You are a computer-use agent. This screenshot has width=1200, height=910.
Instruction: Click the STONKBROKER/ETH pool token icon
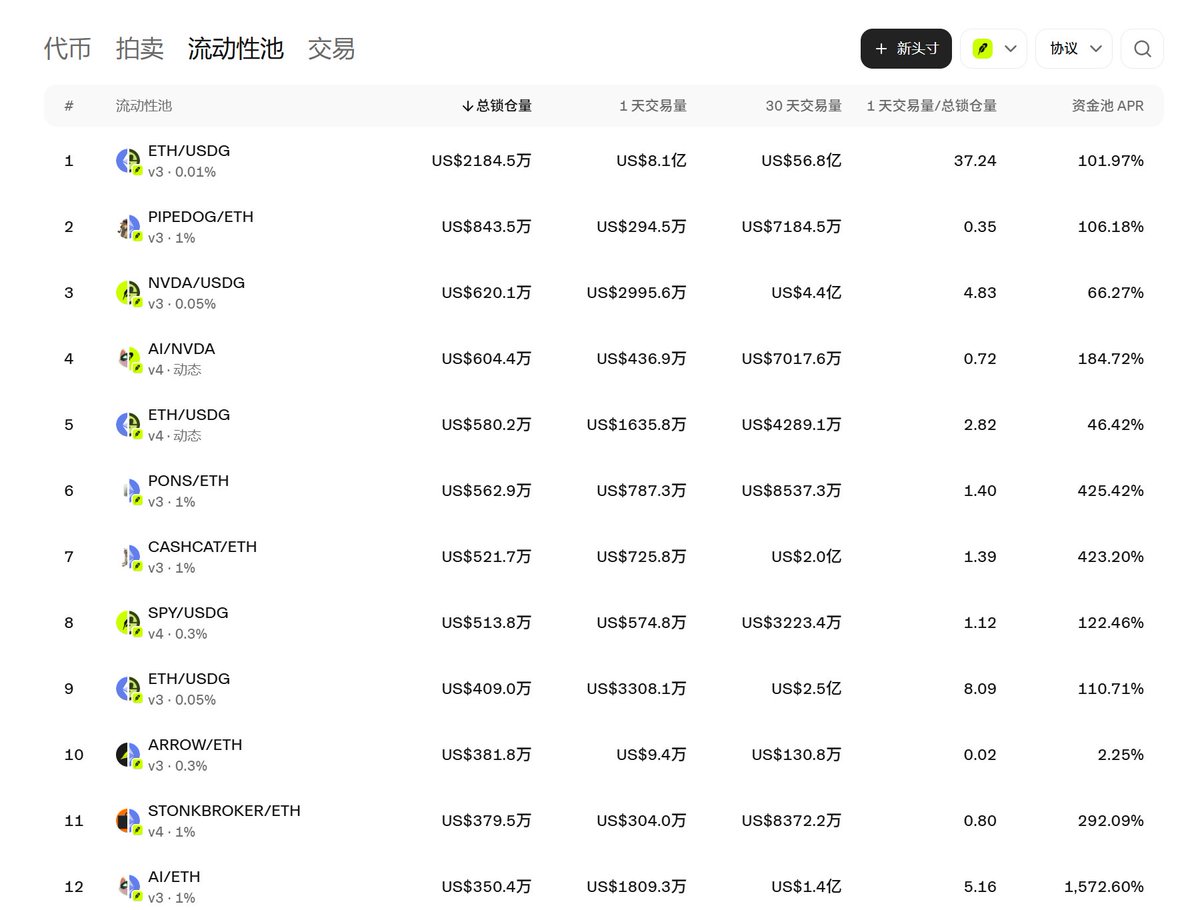pyautogui.click(x=128, y=821)
